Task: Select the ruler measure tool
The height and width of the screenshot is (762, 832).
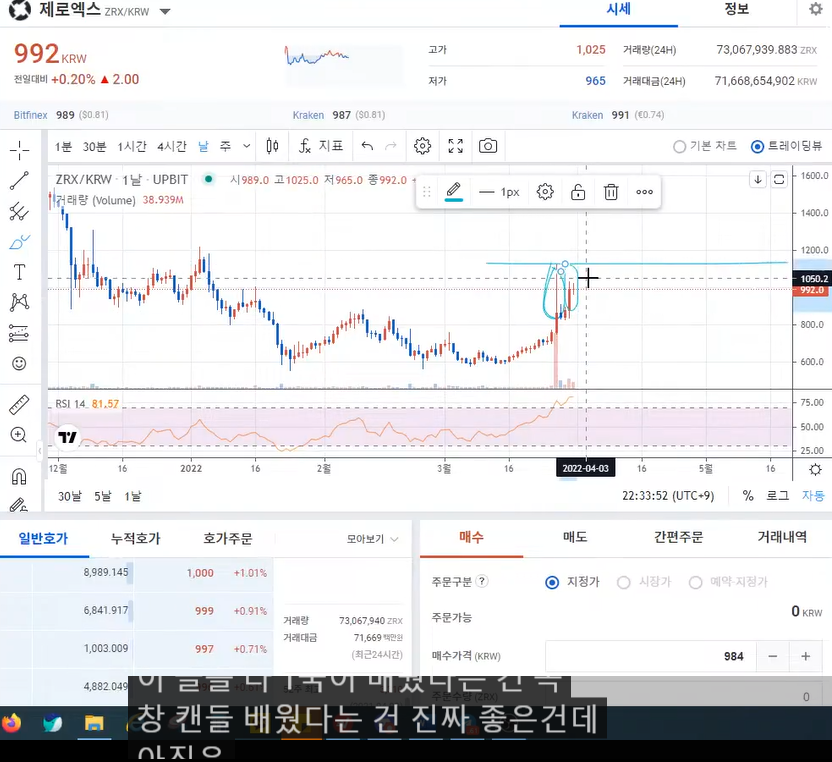Action: coord(19,405)
